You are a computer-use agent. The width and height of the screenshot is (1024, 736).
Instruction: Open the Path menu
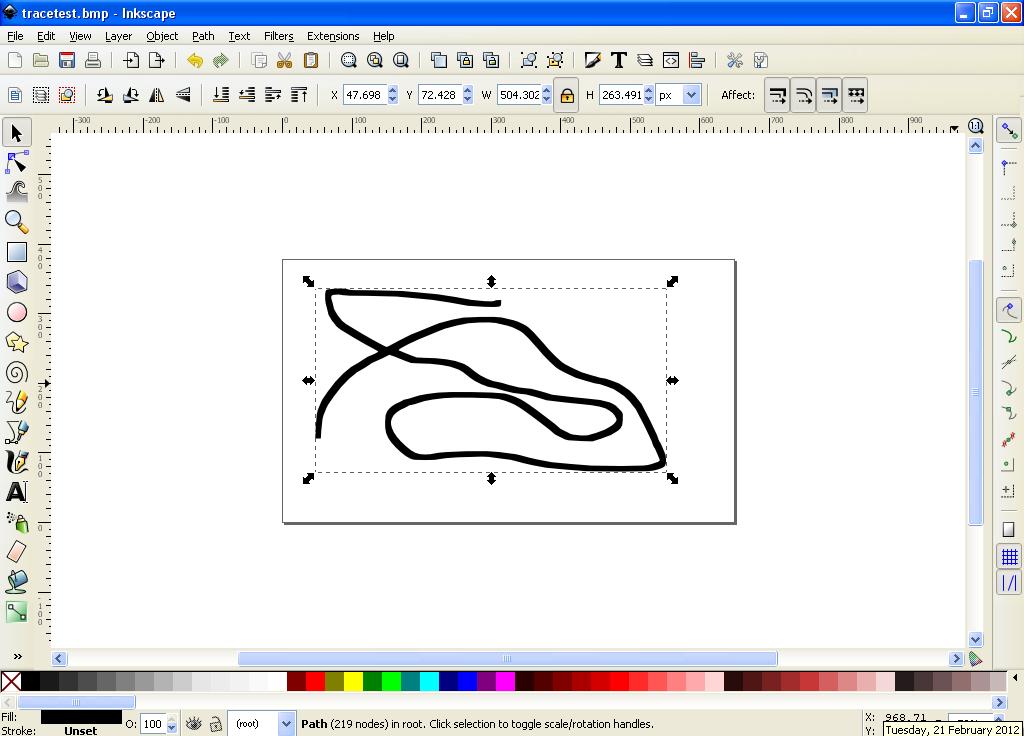(x=203, y=36)
